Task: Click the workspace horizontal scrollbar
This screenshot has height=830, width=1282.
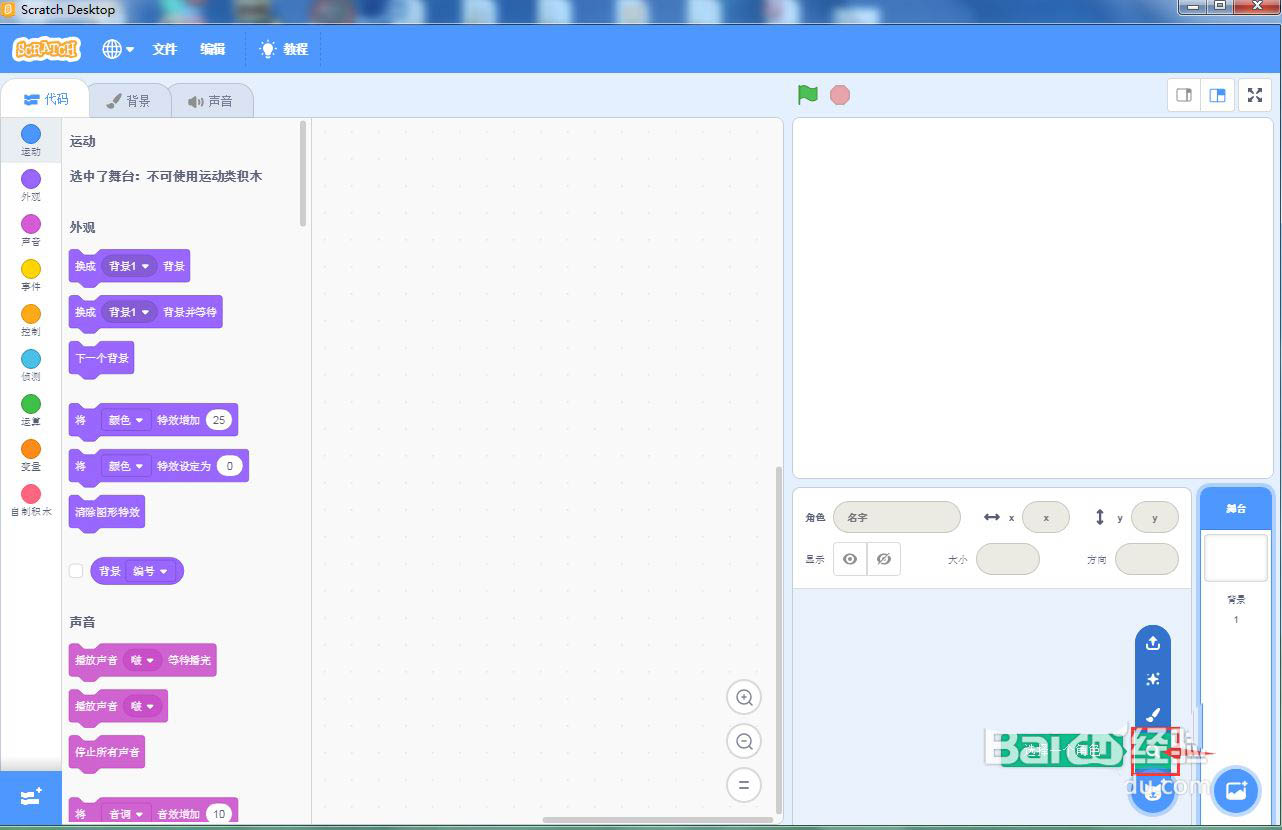Action: [x=660, y=820]
